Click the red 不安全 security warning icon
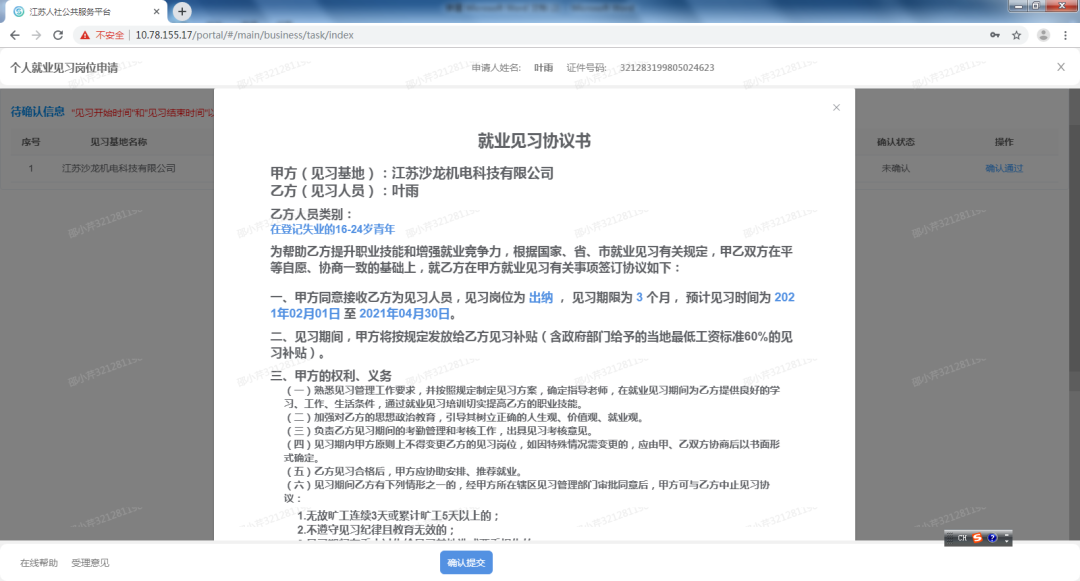Image resolution: width=1080 pixels, height=581 pixels. [86, 35]
